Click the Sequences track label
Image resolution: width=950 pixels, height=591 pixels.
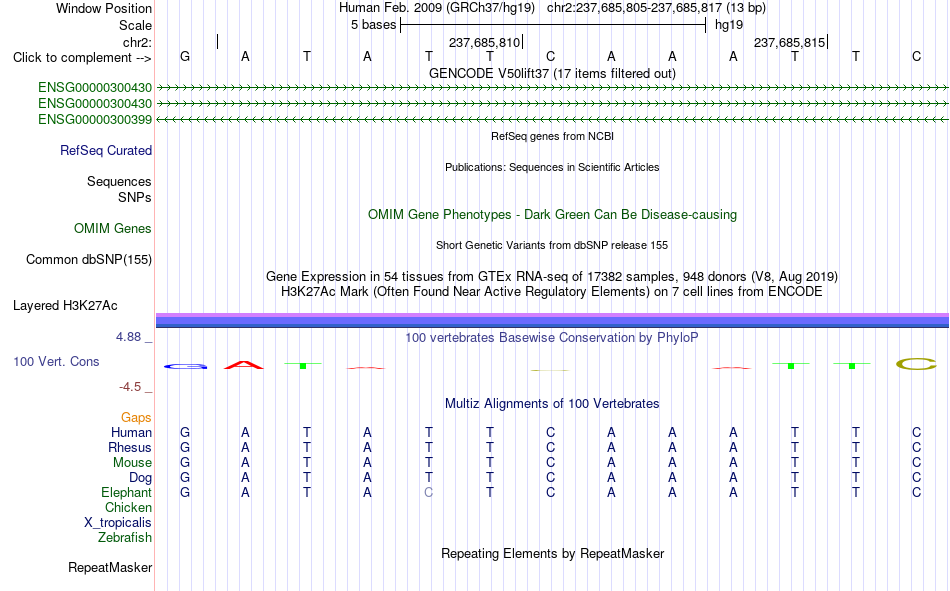(x=119, y=181)
